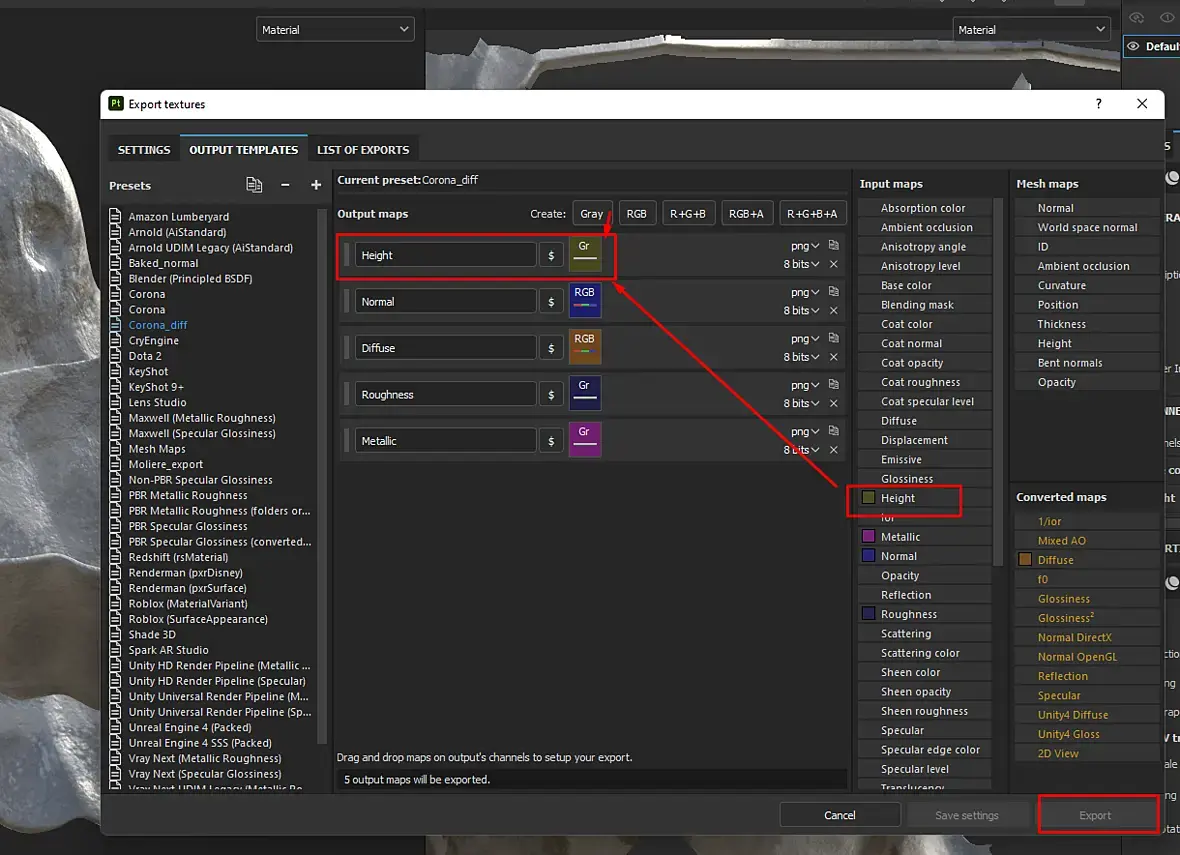Add a new preset with the plus icon

point(316,185)
